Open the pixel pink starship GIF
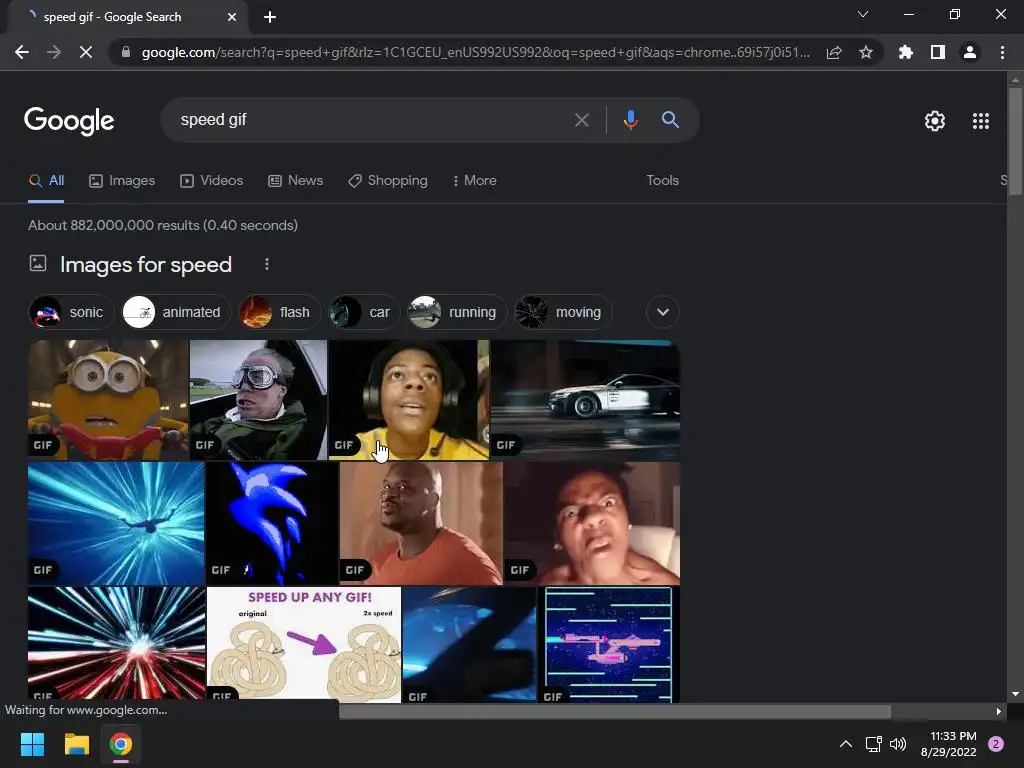The image size is (1024, 768). pyautogui.click(x=609, y=644)
